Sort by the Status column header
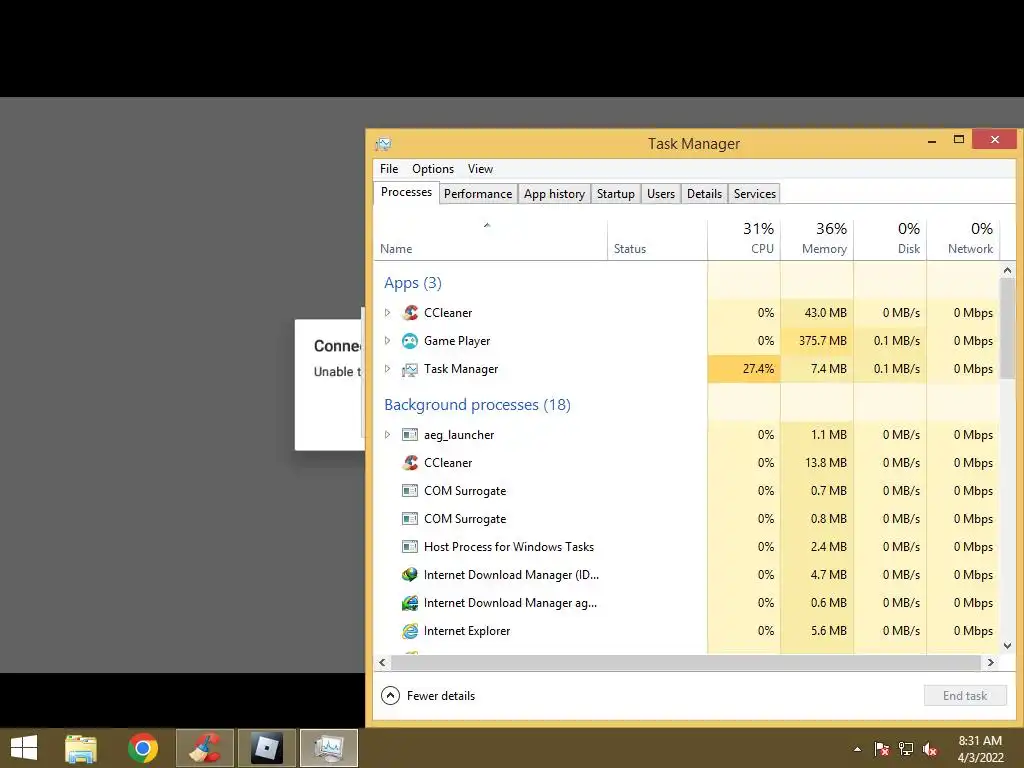Screen dimensions: 1024x768 click(x=657, y=240)
